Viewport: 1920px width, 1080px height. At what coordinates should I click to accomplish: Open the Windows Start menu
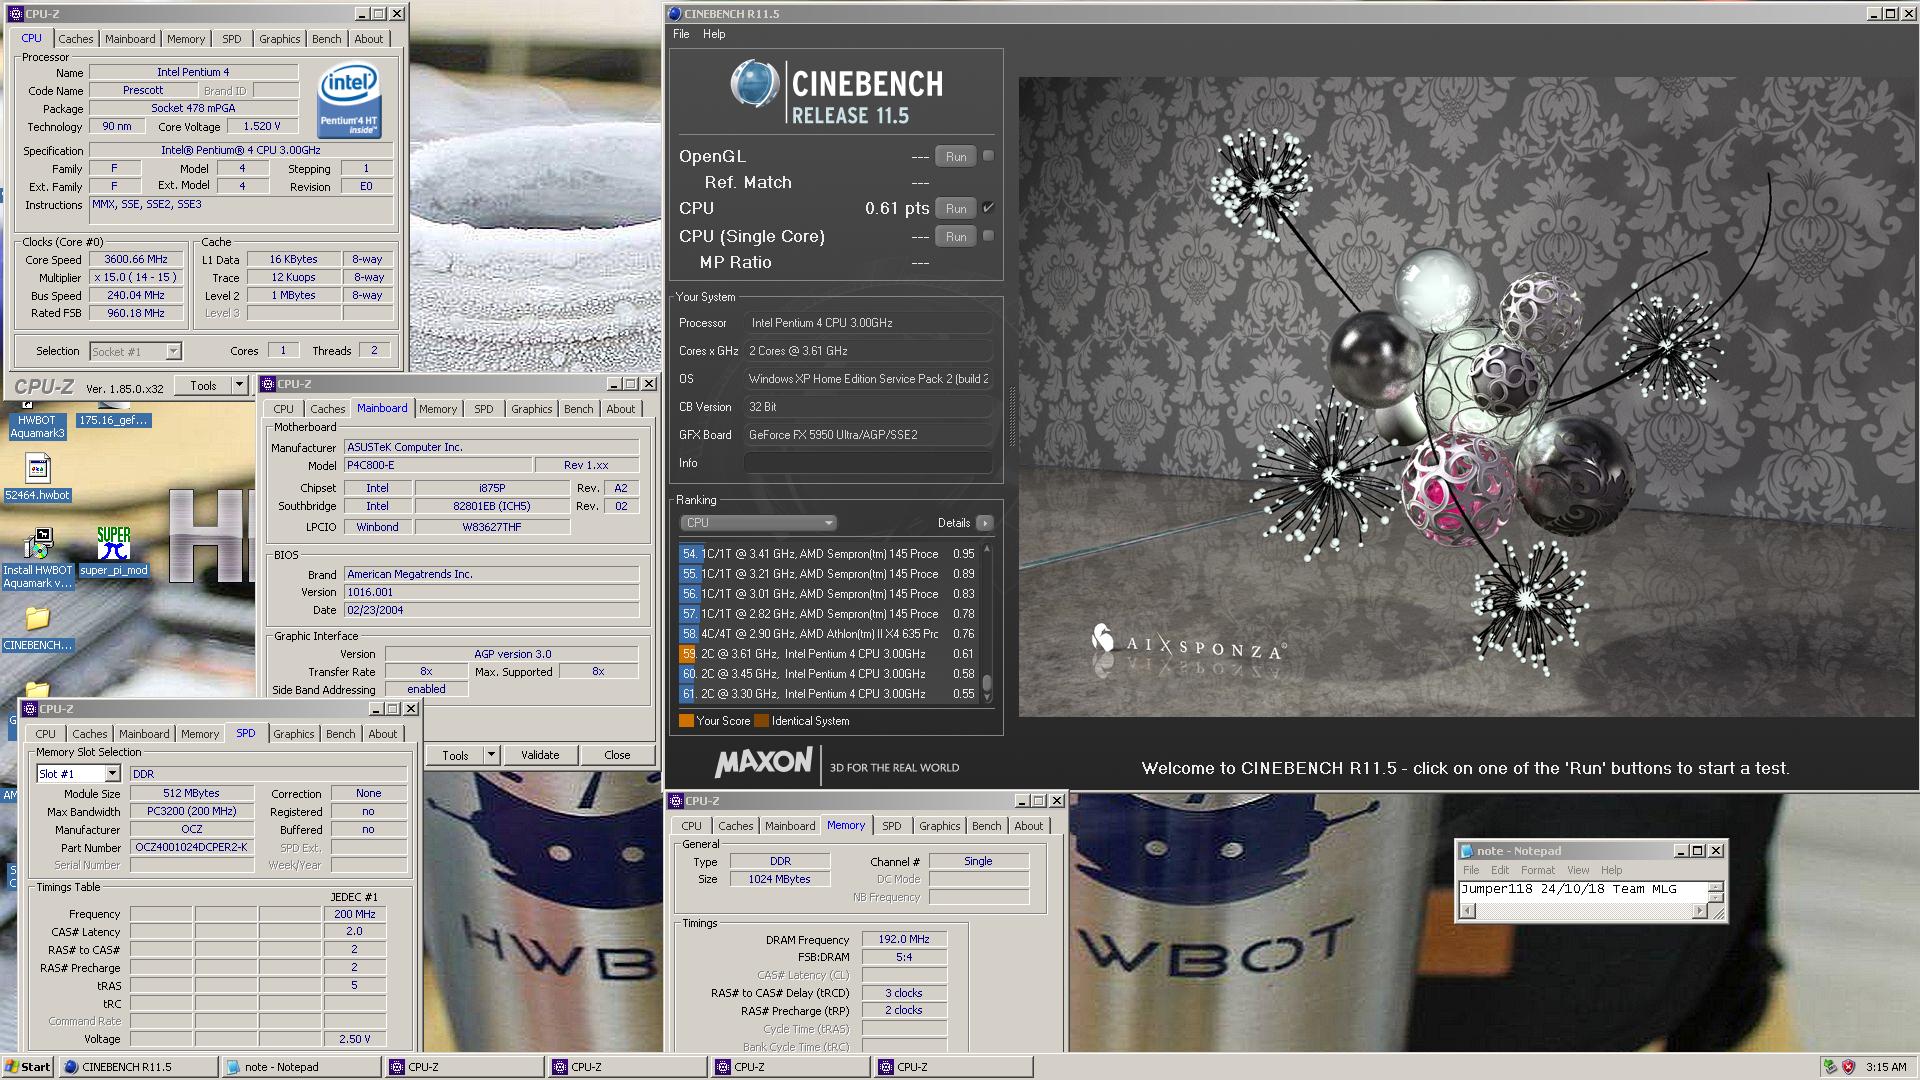point(28,1067)
